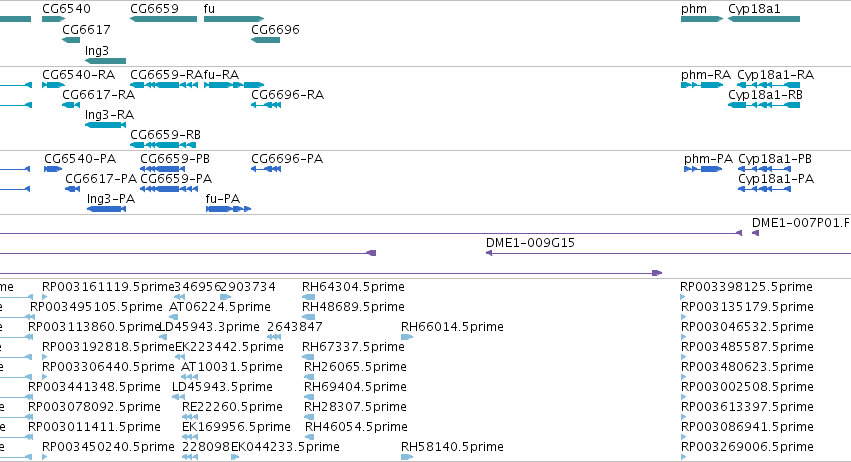Screen dimensions: 851x462
Task: Select the Cyp18a1 gene feature
Action: pyautogui.click(x=764, y=19)
